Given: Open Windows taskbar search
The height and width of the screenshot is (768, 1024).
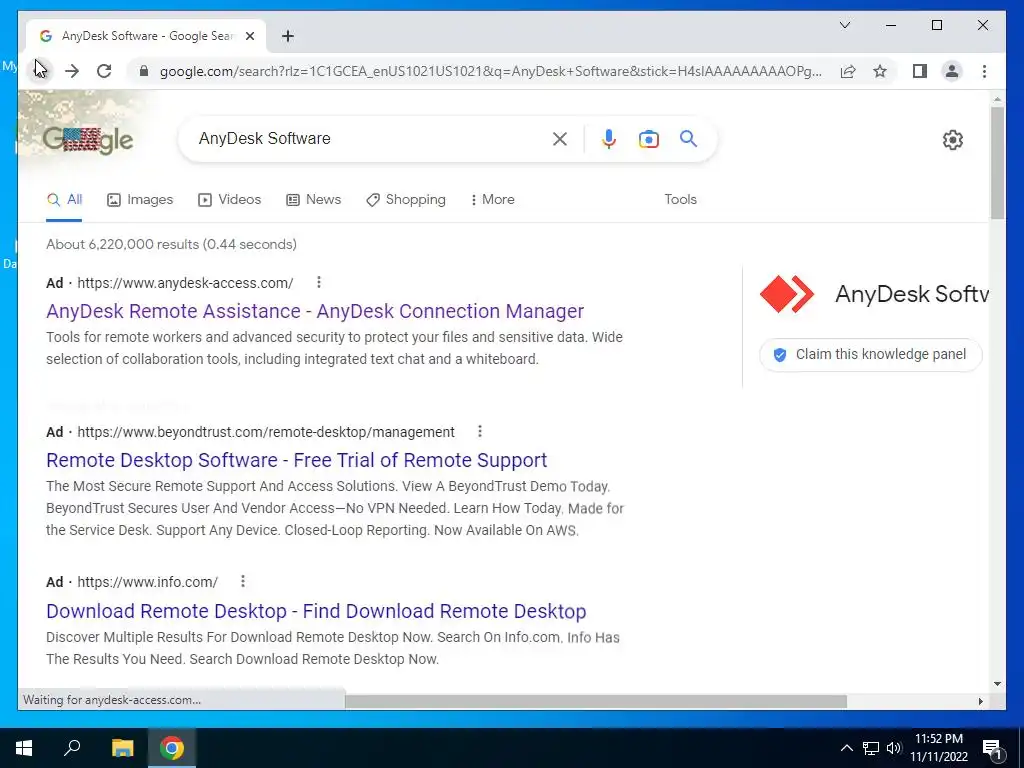Looking at the screenshot, I should tap(72, 748).
